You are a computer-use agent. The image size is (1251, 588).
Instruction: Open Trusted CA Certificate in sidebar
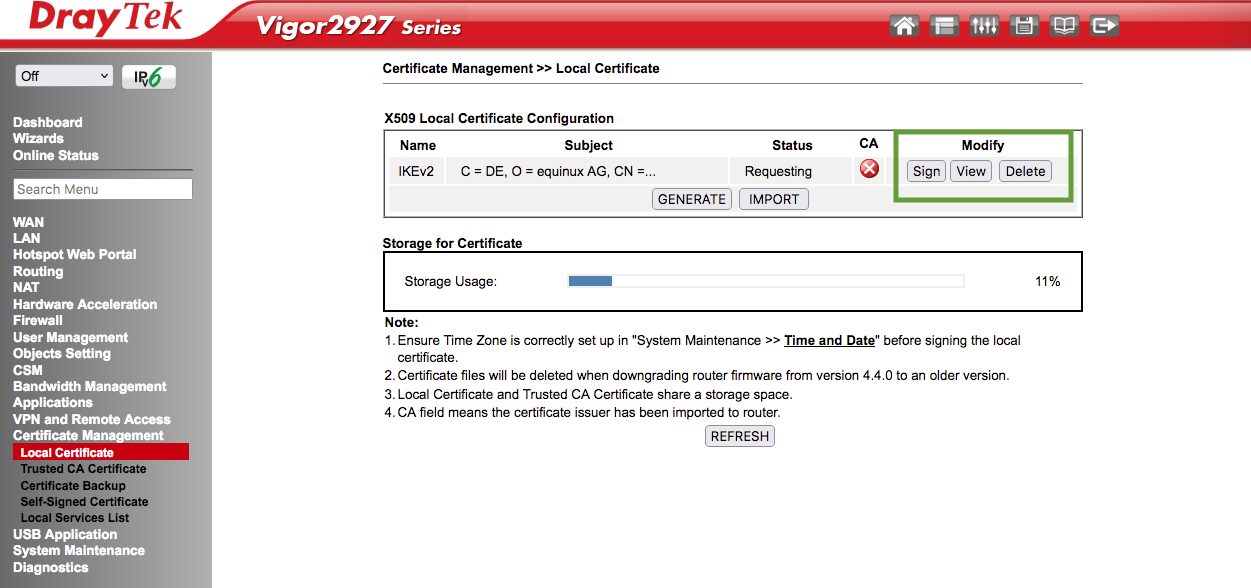click(83, 468)
